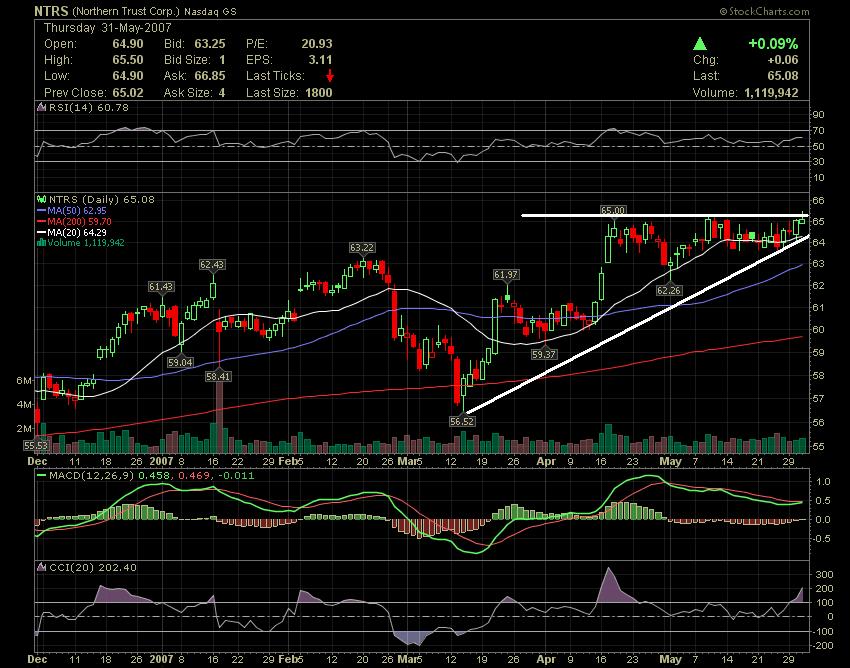Click the white MA(20) legend line swatch
The width and height of the screenshot is (850, 668).
point(41,232)
